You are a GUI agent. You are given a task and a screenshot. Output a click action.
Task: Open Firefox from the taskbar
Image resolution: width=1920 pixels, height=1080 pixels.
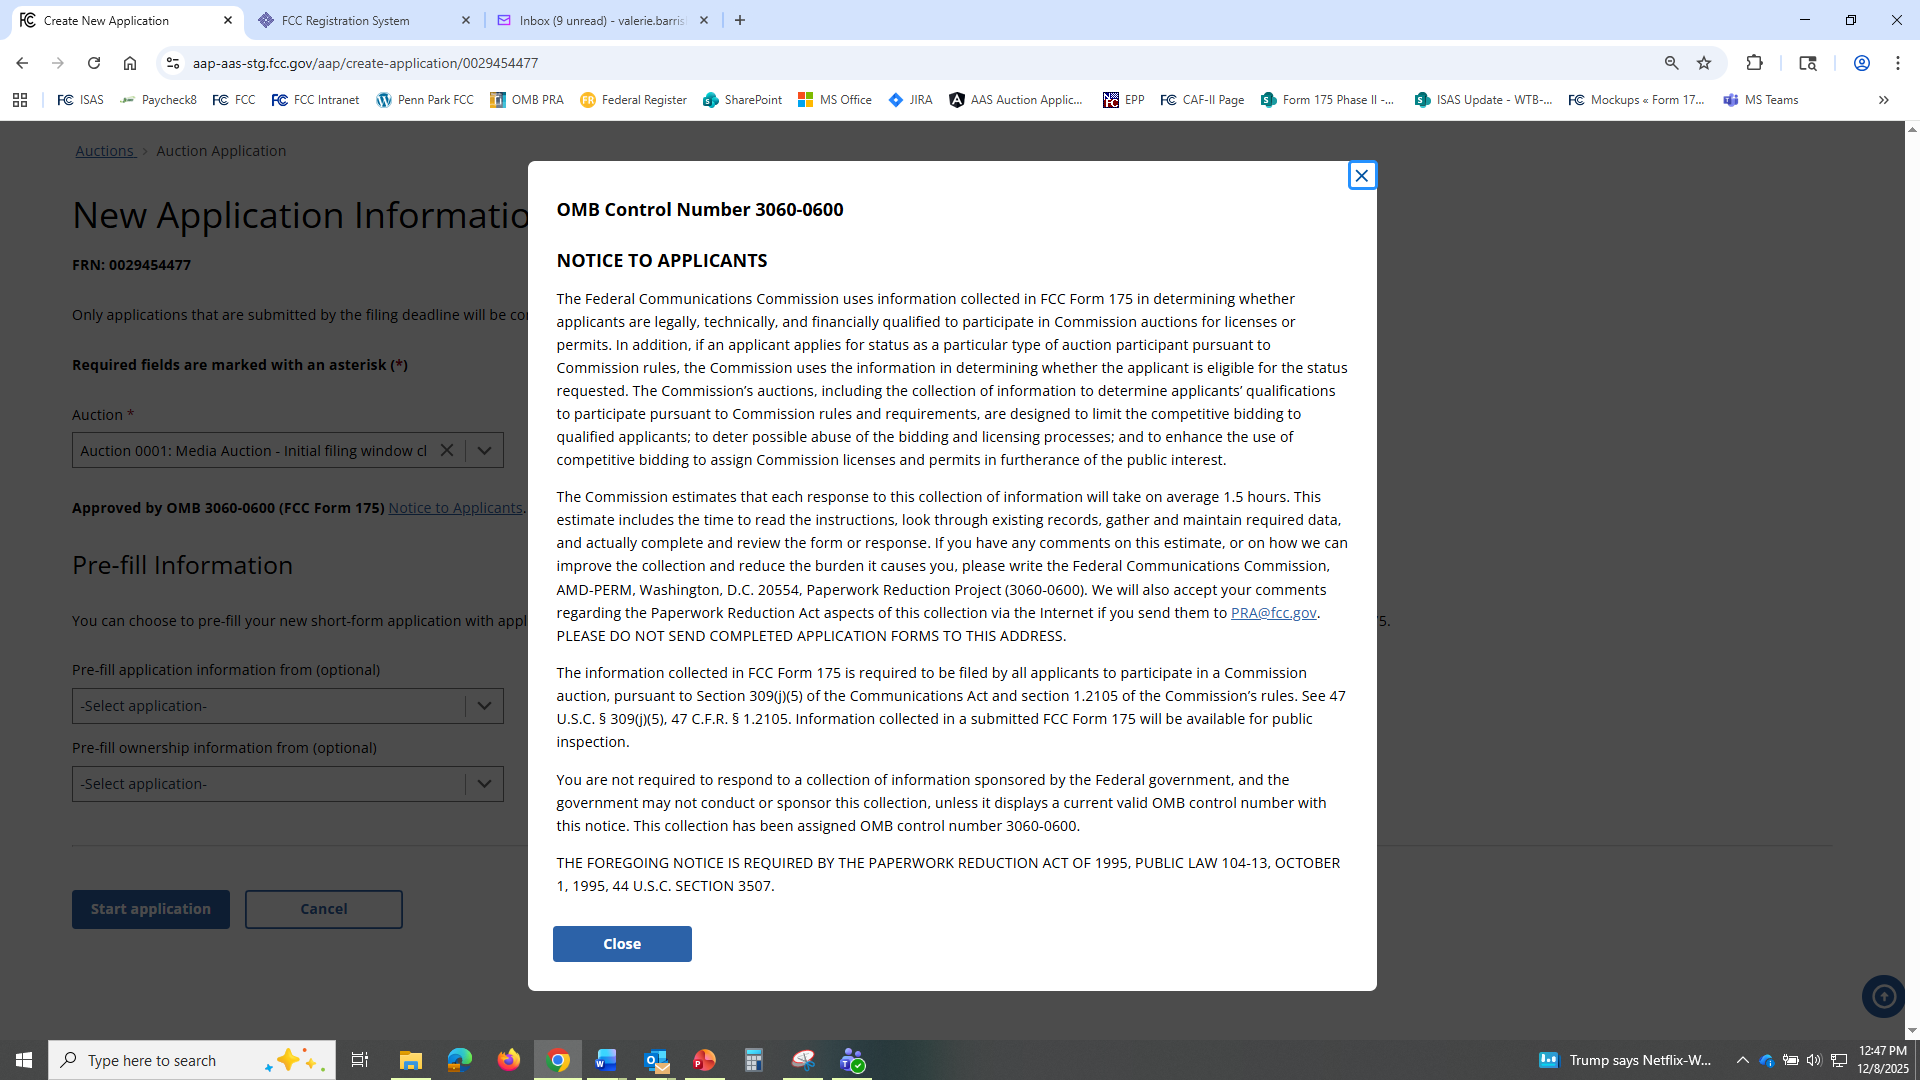508,1060
